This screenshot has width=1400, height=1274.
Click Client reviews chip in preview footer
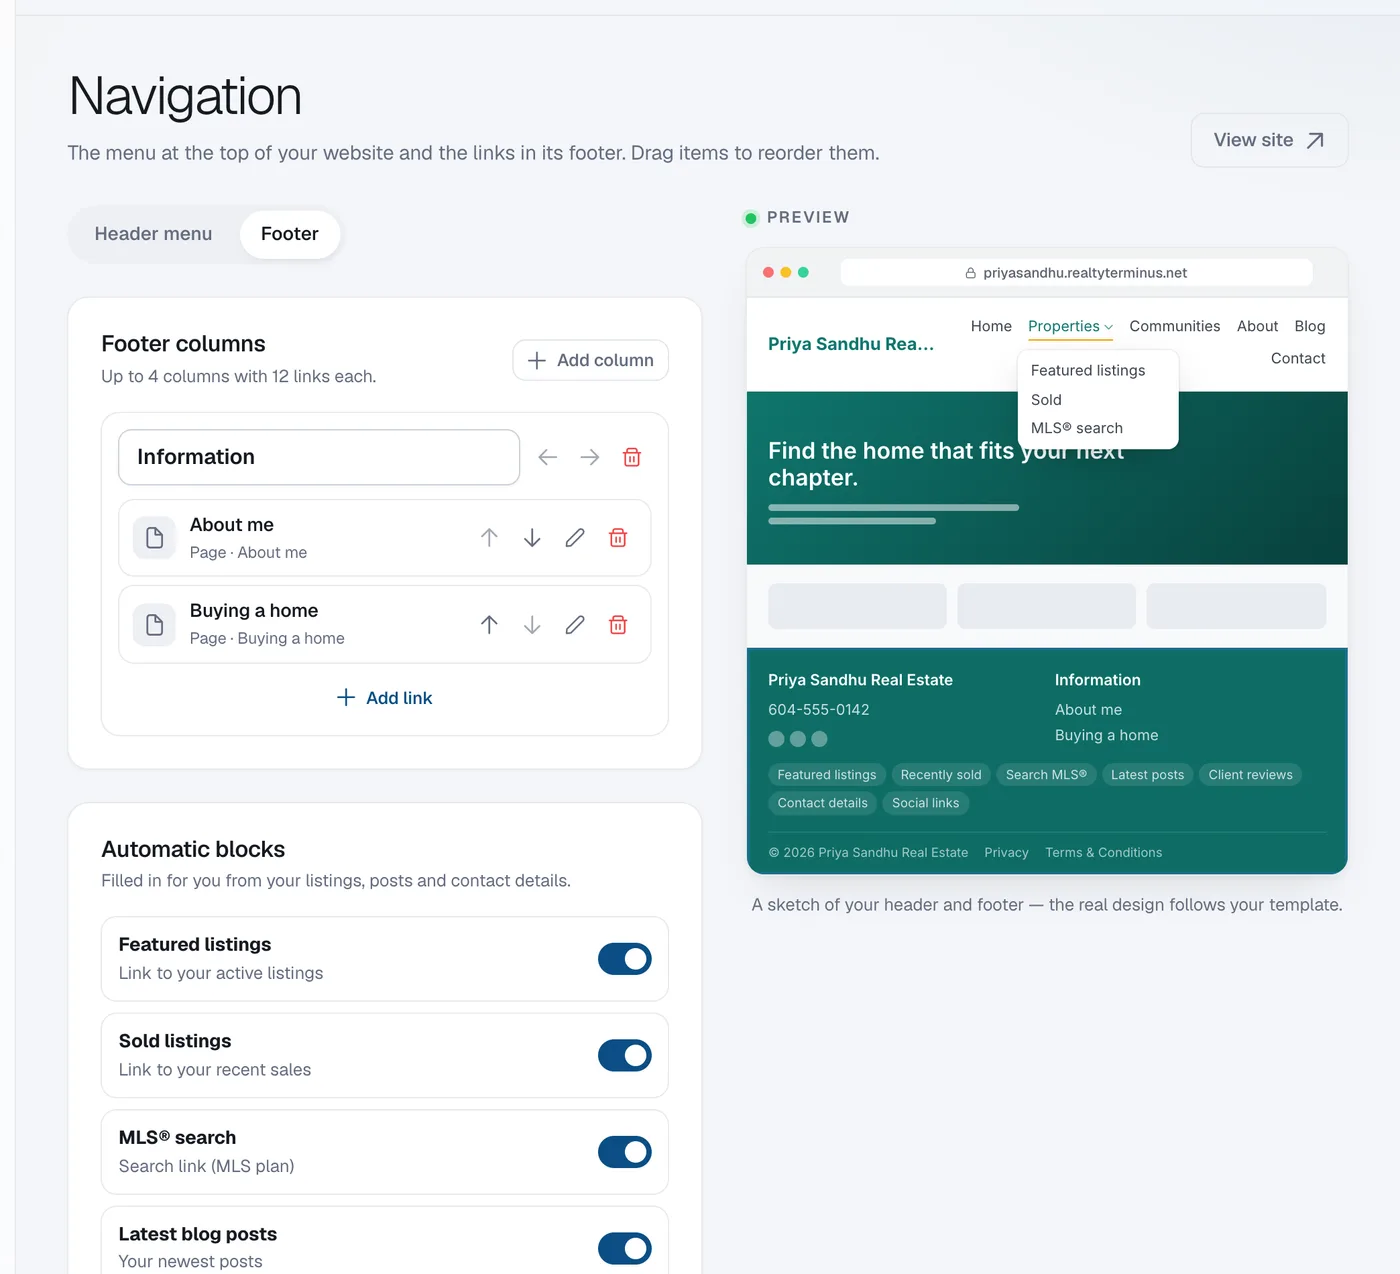pyautogui.click(x=1250, y=775)
